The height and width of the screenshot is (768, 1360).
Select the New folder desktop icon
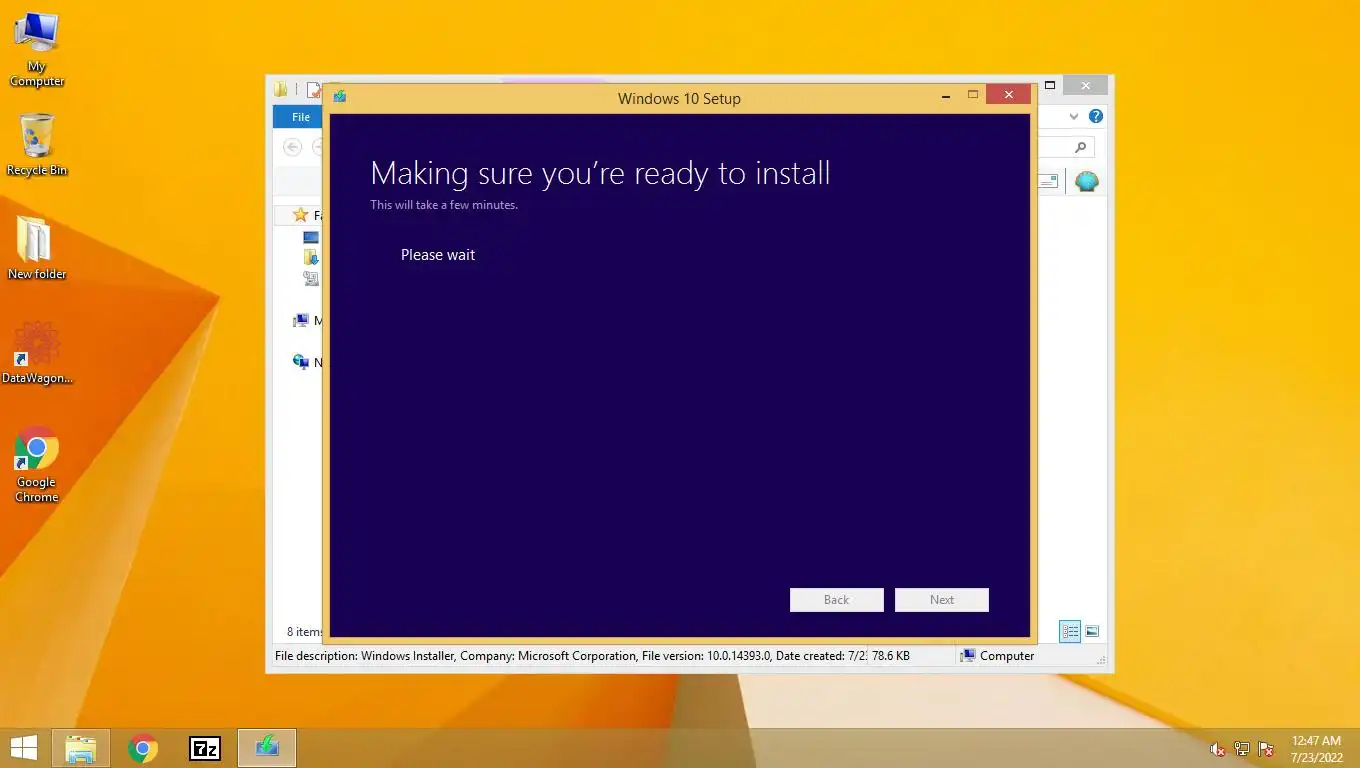[36, 248]
